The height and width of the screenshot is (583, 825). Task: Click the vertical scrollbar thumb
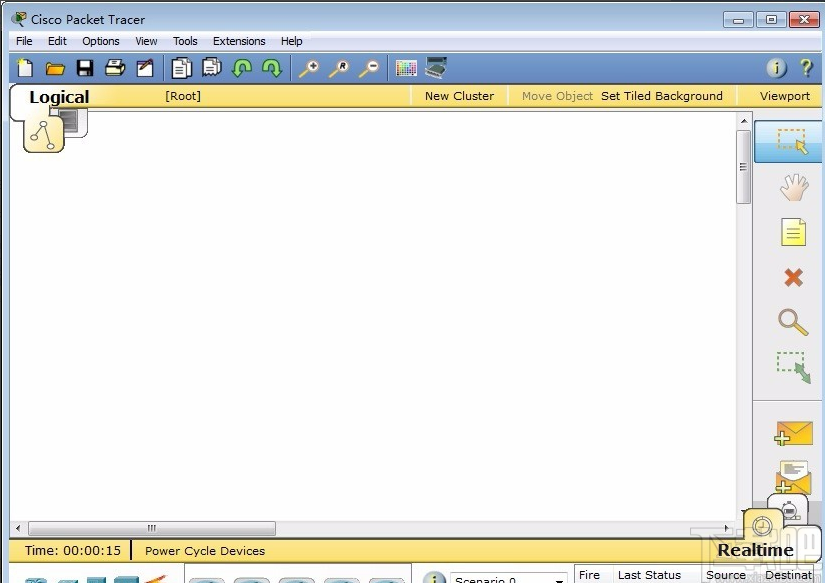click(x=743, y=167)
